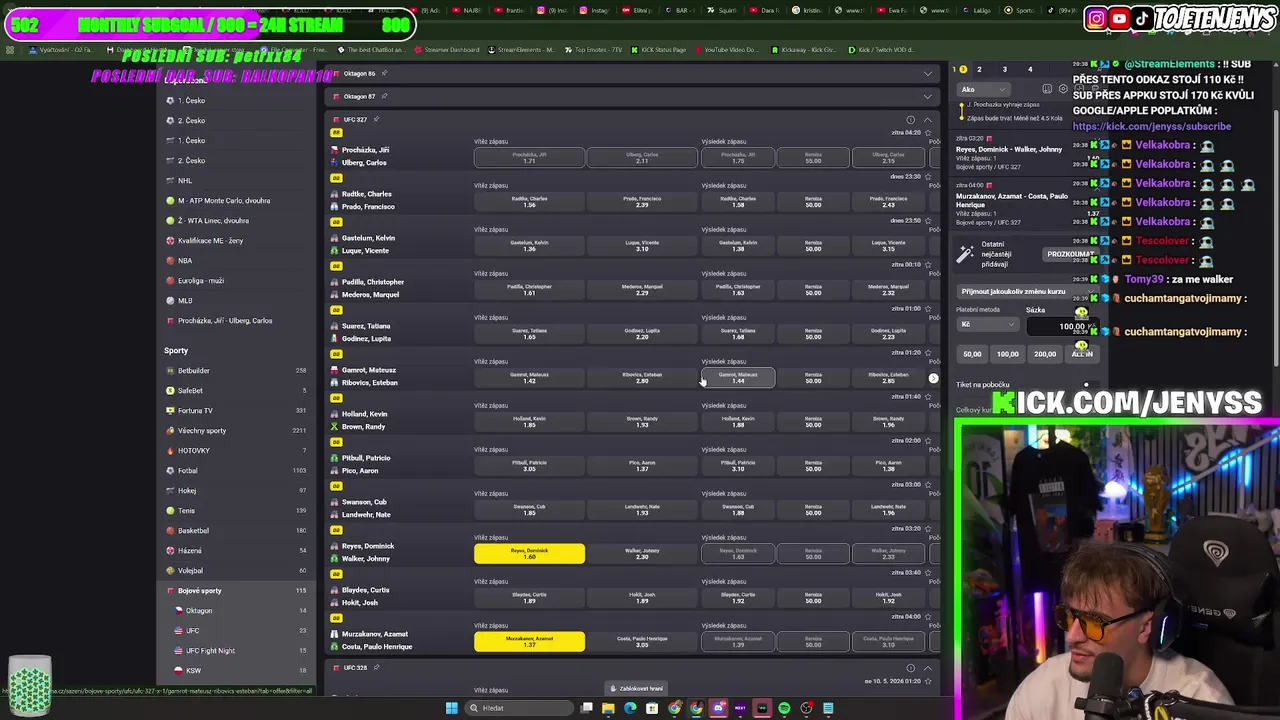The width and height of the screenshot is (1280, 720).
Task: Pin the UFC 327 league
Action: (x=376, y=119)
